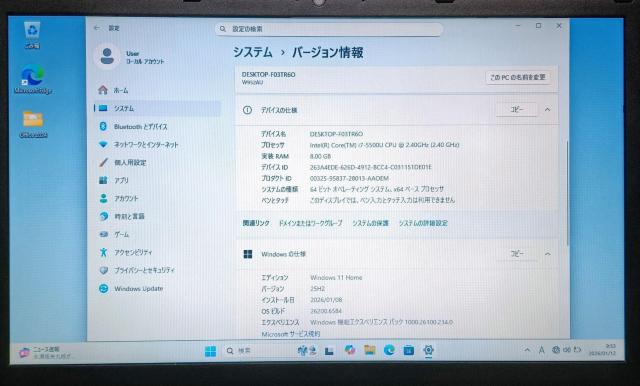
Task: Show hidden system tray icons chevron
Action: point(527,350)
